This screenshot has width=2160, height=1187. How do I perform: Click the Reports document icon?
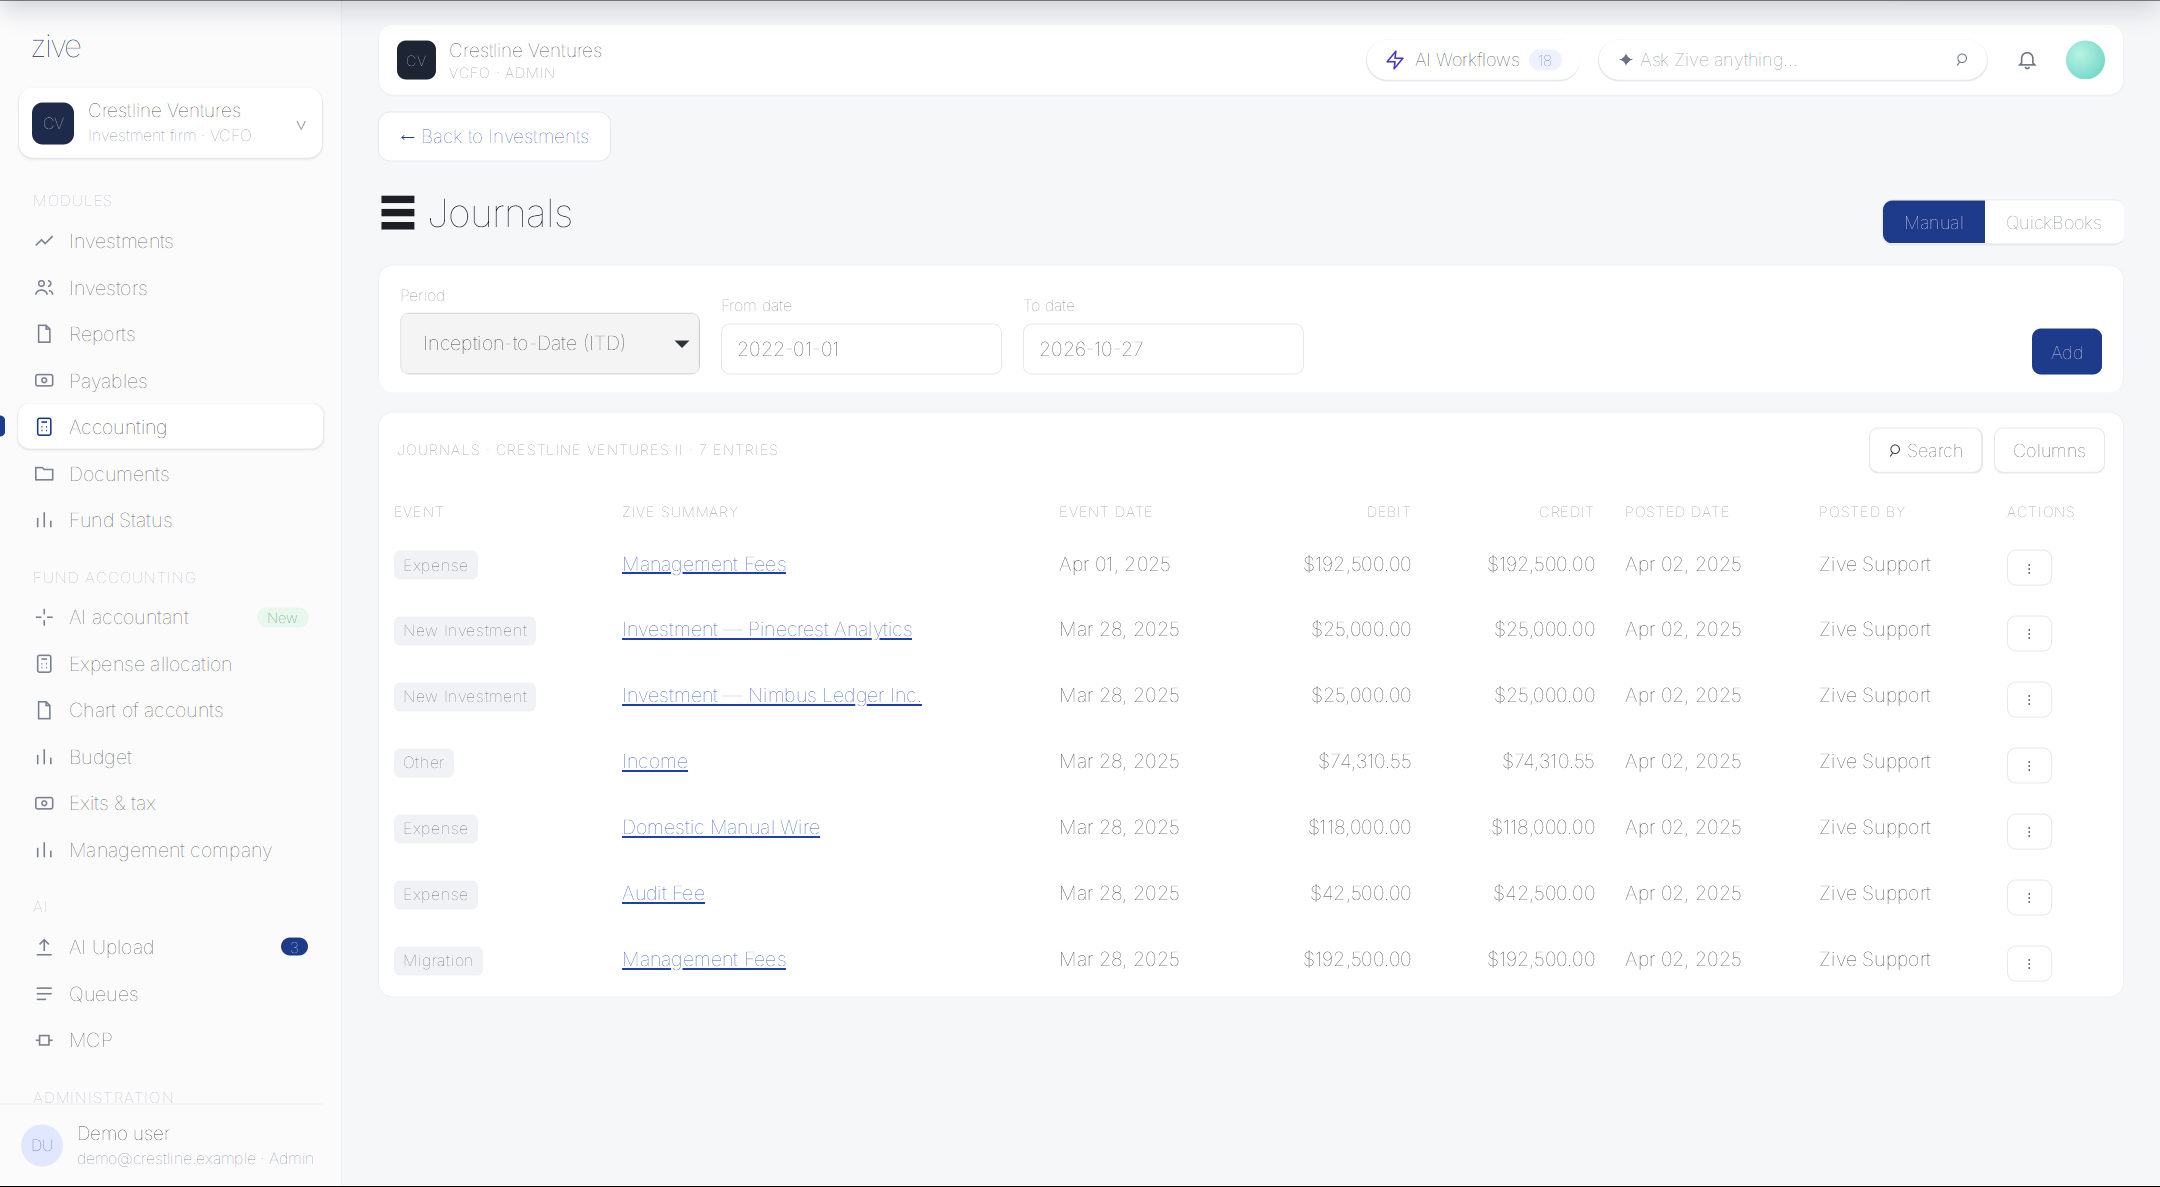point(44,334)
